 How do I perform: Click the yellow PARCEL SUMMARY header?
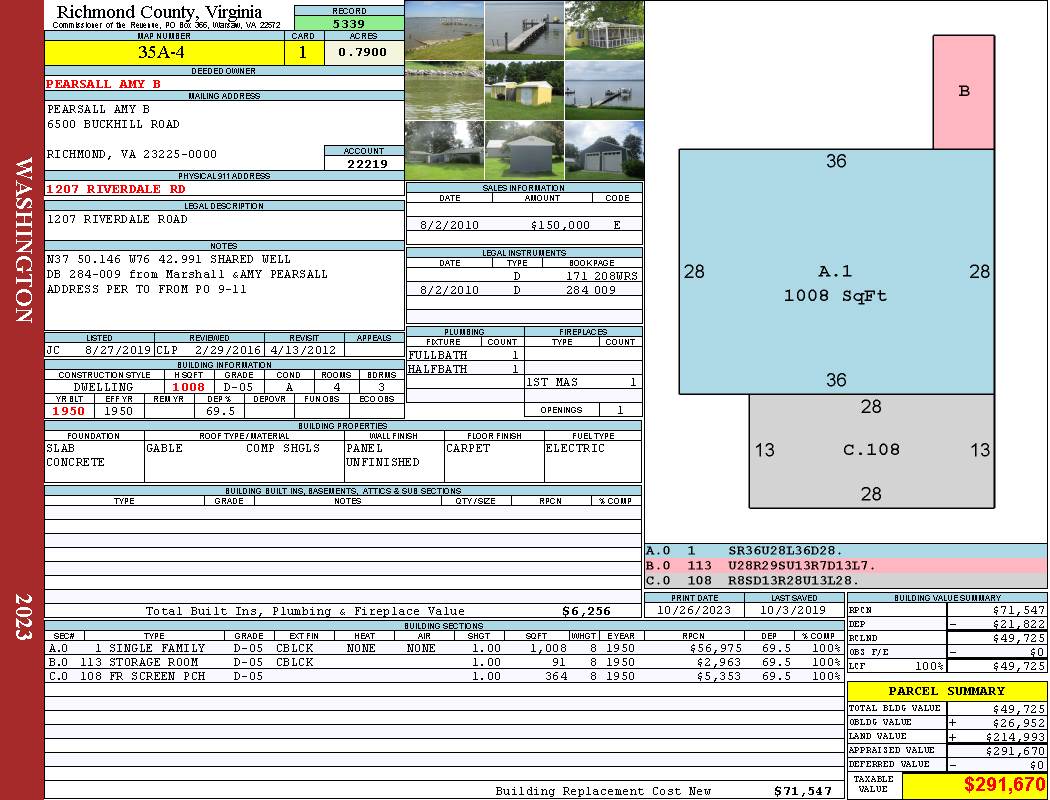point(946,691)
